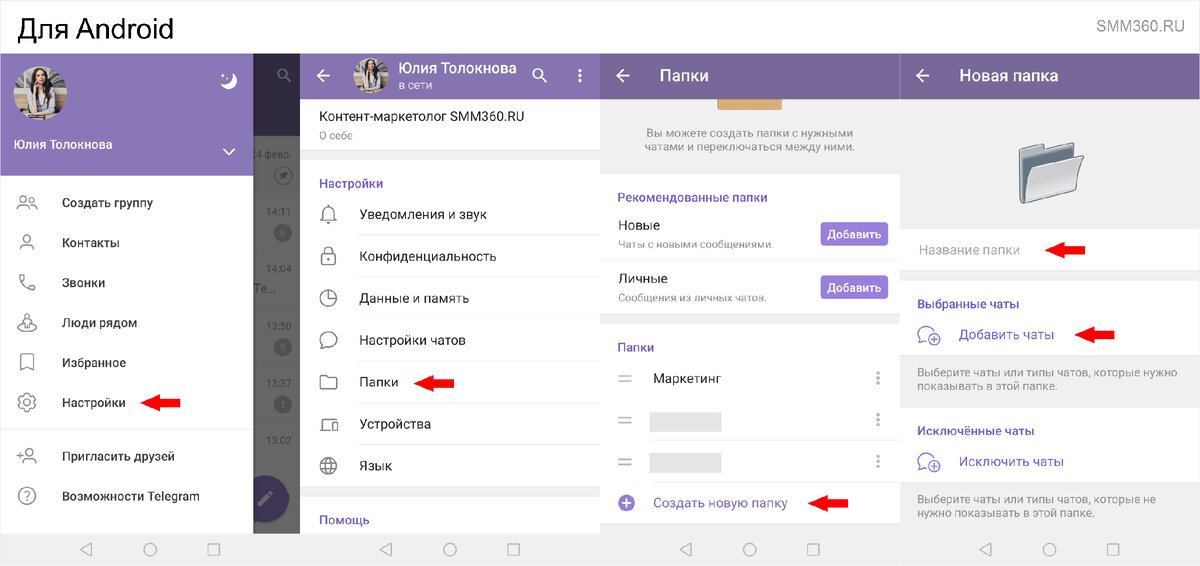The height and width of the screenshot is (566, 1200).
Task: Open Папки settings
Action: pos(450,382)
